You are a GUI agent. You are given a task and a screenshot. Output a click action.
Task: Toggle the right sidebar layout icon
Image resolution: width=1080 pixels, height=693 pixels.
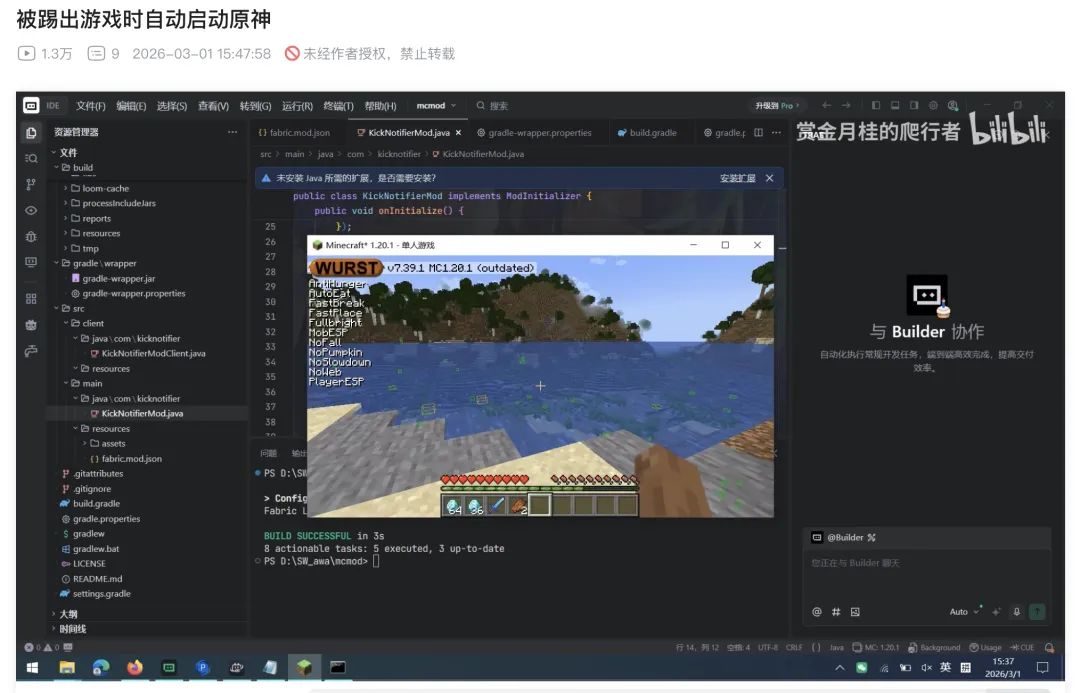click(x=914, y=105)
